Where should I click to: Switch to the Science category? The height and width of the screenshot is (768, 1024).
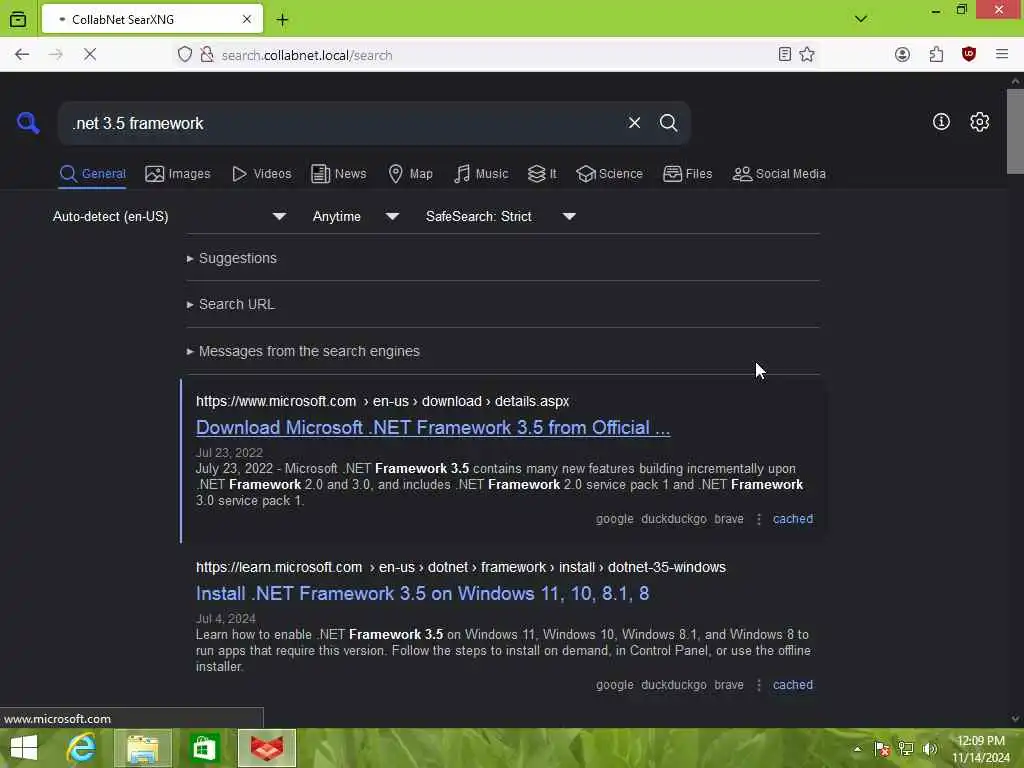pos(609,174)
